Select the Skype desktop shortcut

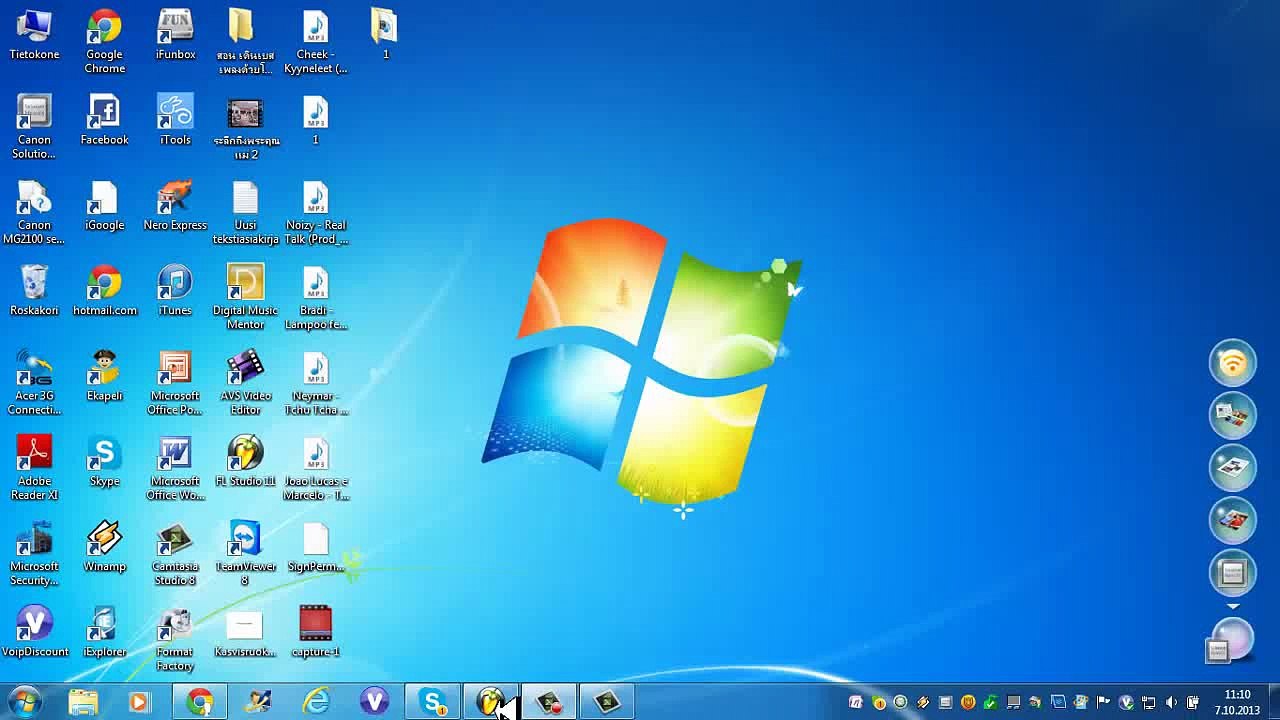(x=104, y=461)
